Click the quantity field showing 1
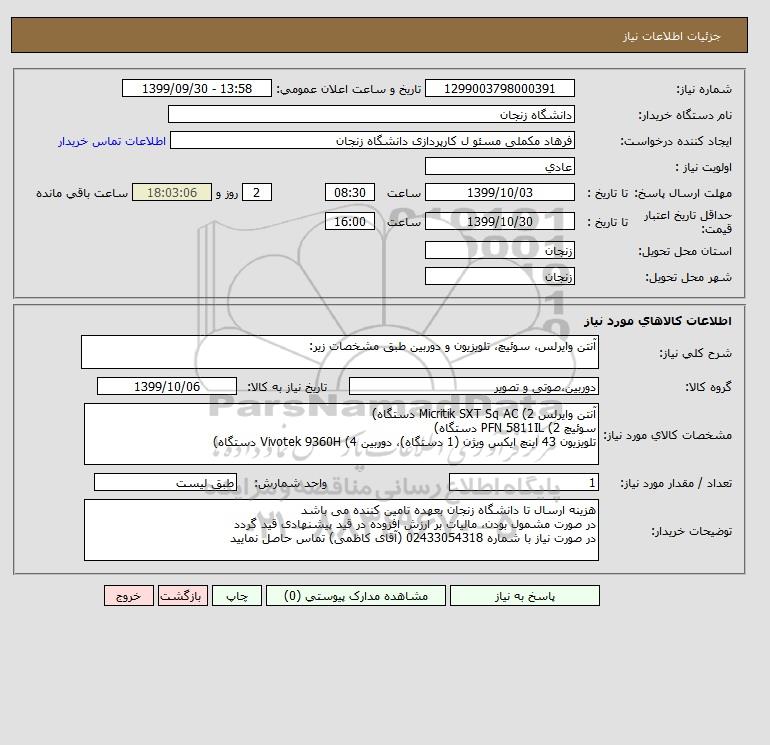The height and width of the screenshot is (745, 770). pos(523,483)
